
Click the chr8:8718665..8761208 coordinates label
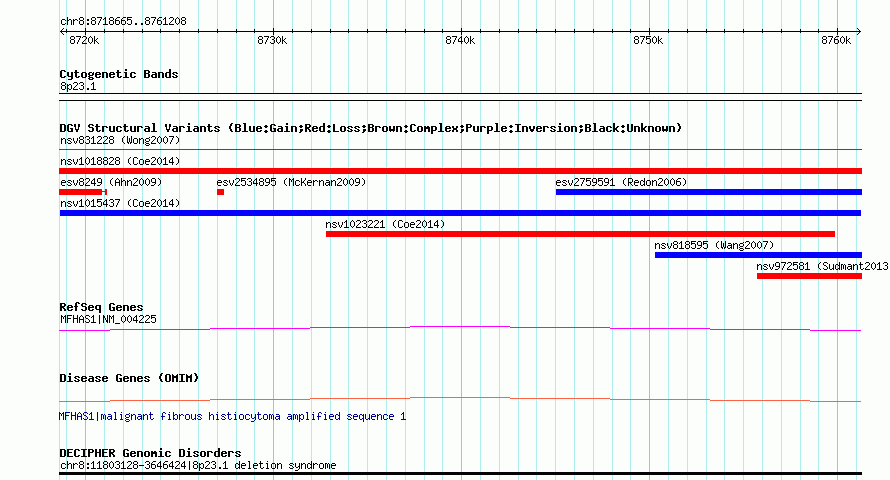123,22
